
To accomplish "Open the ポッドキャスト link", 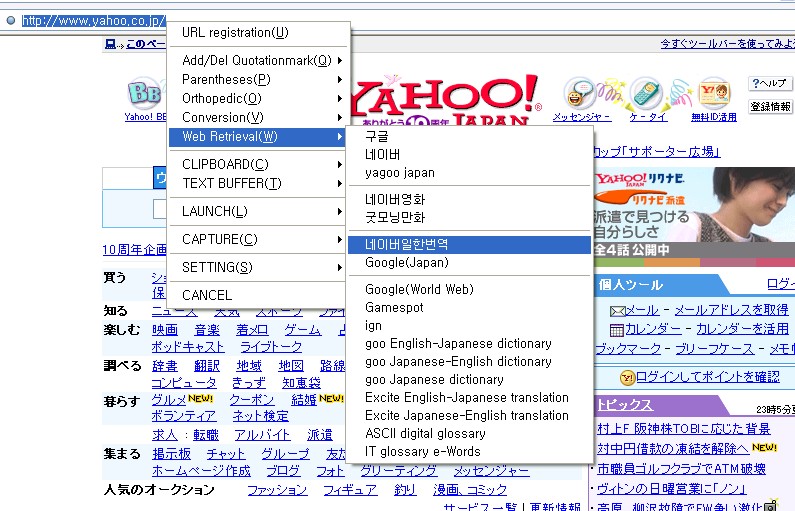I will (x=188, y=347).
